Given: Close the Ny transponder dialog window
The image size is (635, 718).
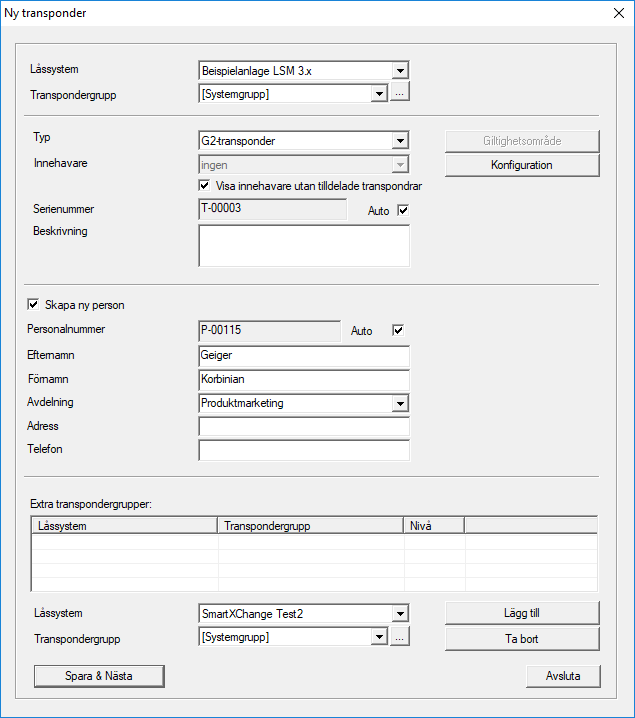Looking at the screenshot, I should 617,13.
